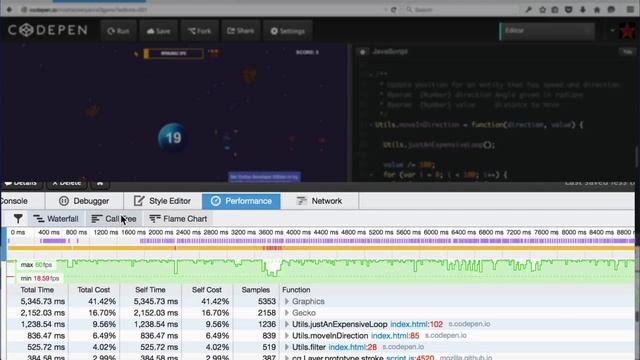Click the bookmark star icon
This screenshot has width=640, height=360.
(542, 10)
